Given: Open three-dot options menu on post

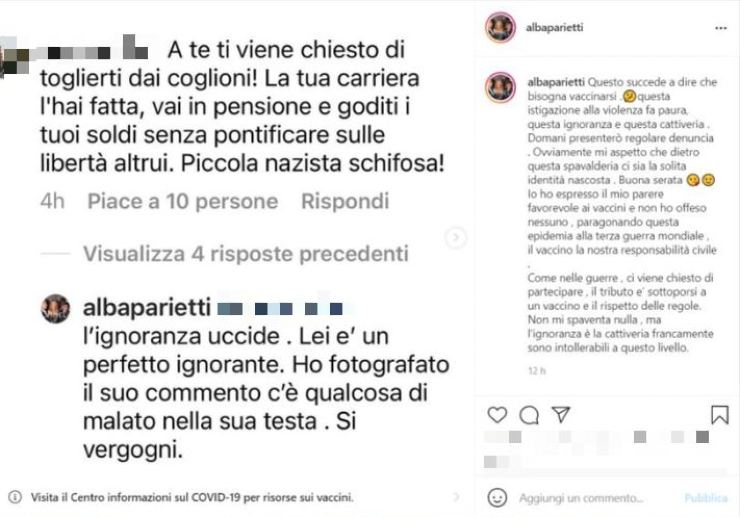Looking at the screenshot, I should coord(721,28).
